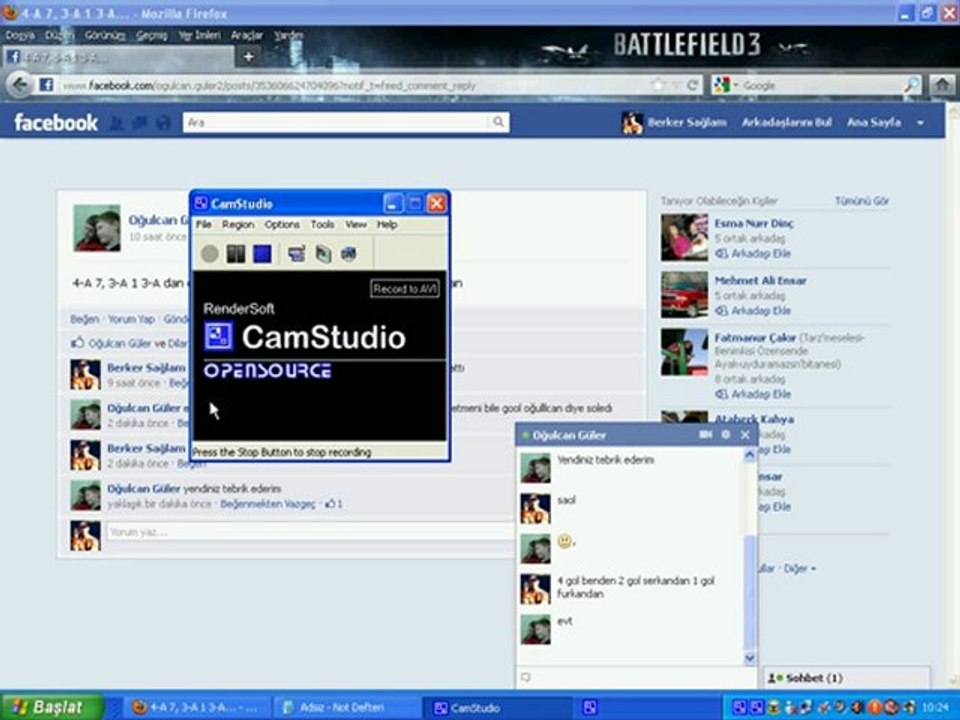Switch to CamStudio taskbar button
This screenshot has height=720, width=960.
(x=496, y=708)
